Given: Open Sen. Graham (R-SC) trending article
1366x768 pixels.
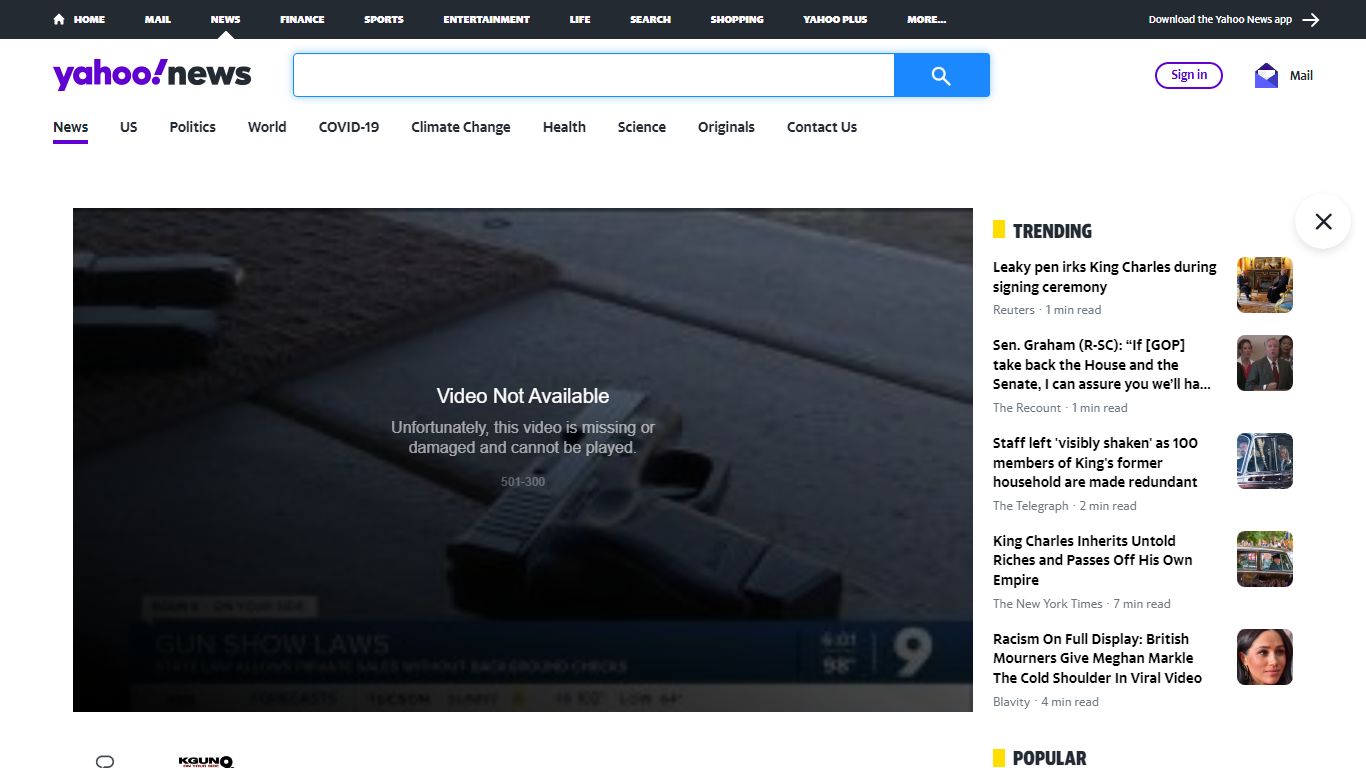Looking at the screenshot, I should pos(1102,364).
